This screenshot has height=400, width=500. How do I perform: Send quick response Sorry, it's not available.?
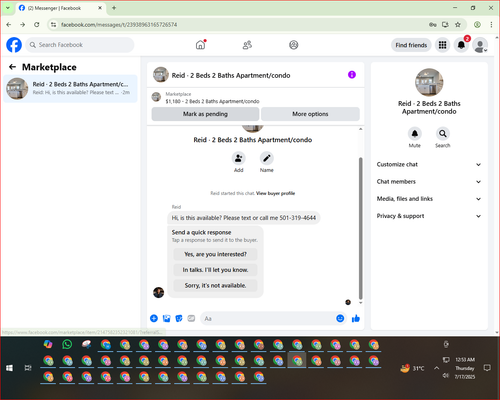tap(215, 285)
